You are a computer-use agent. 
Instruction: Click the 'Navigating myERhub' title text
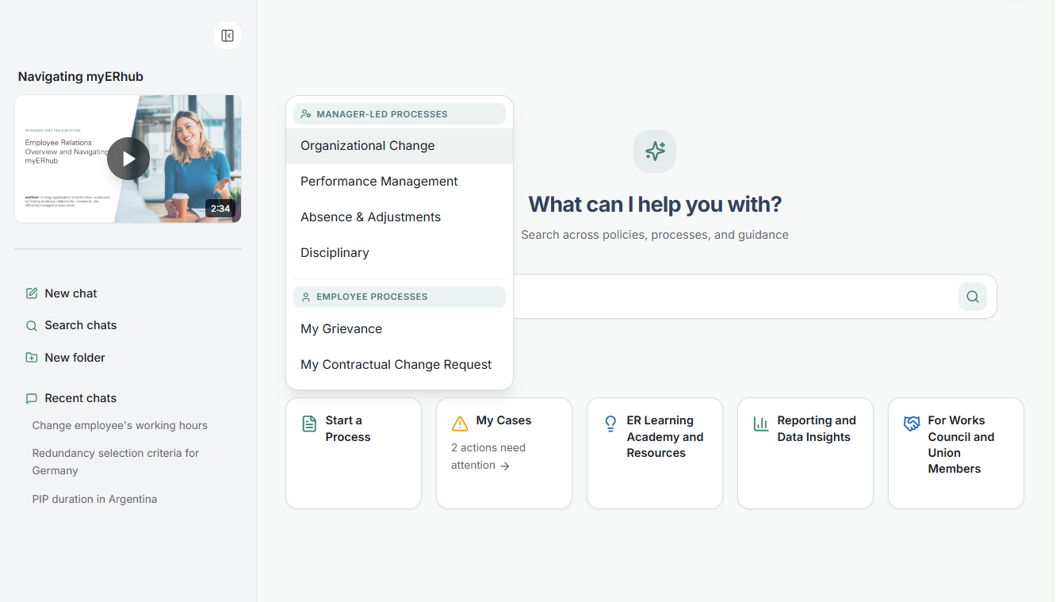click(80, 77)
